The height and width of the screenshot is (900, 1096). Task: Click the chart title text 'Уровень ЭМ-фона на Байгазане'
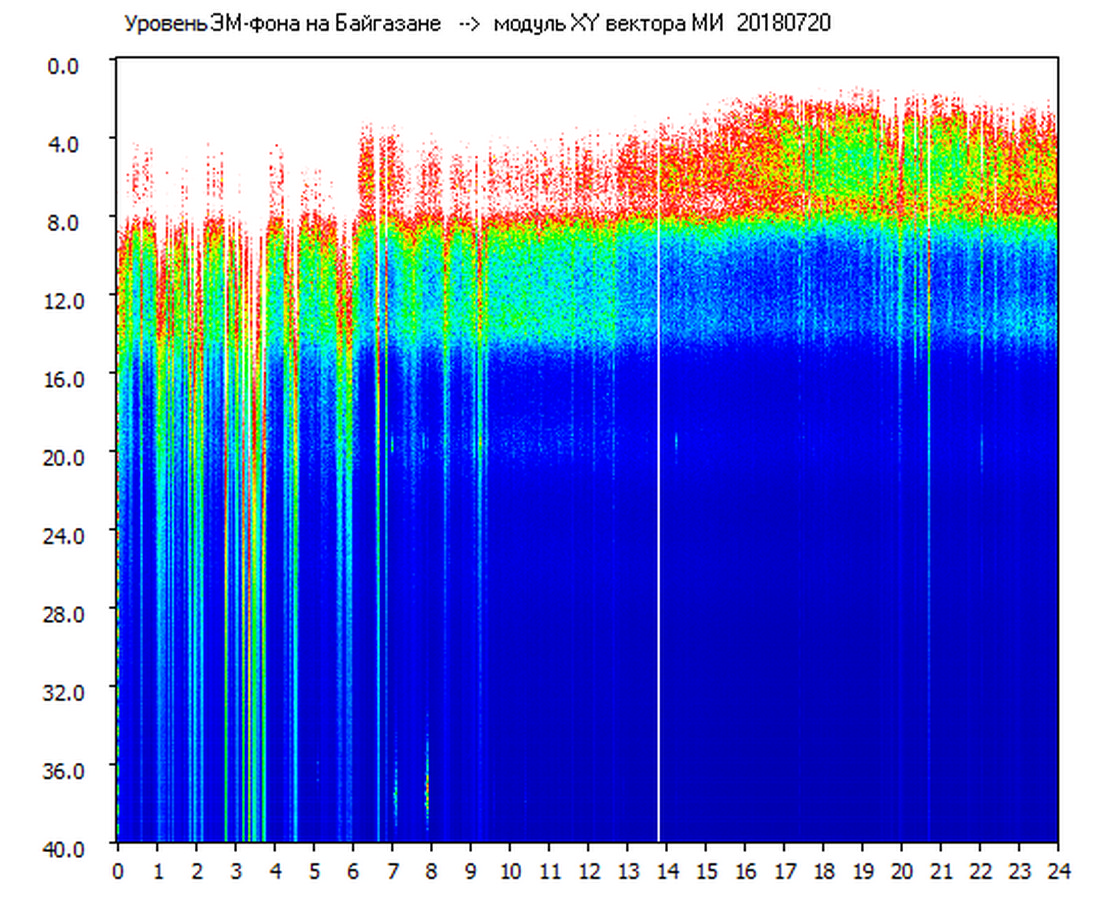[x=282, y=24]
